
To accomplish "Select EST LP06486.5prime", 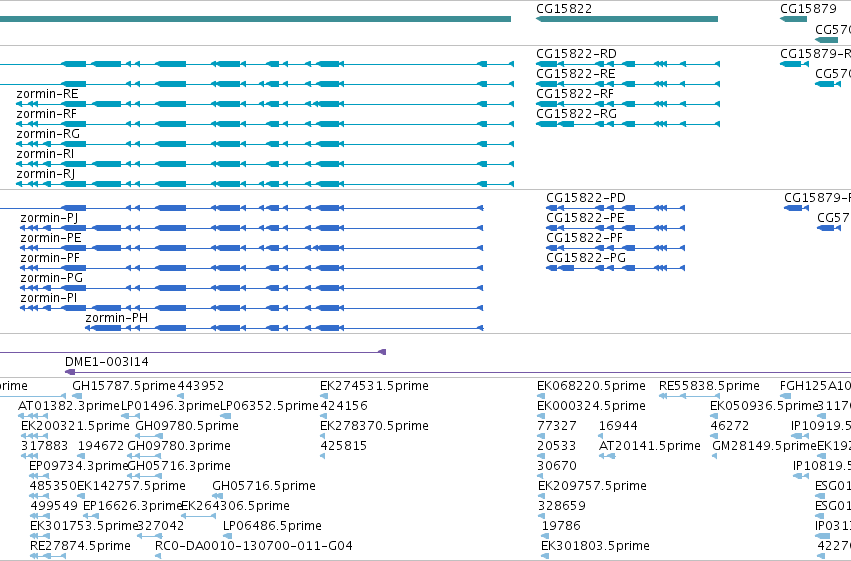I will click(272, 527).
